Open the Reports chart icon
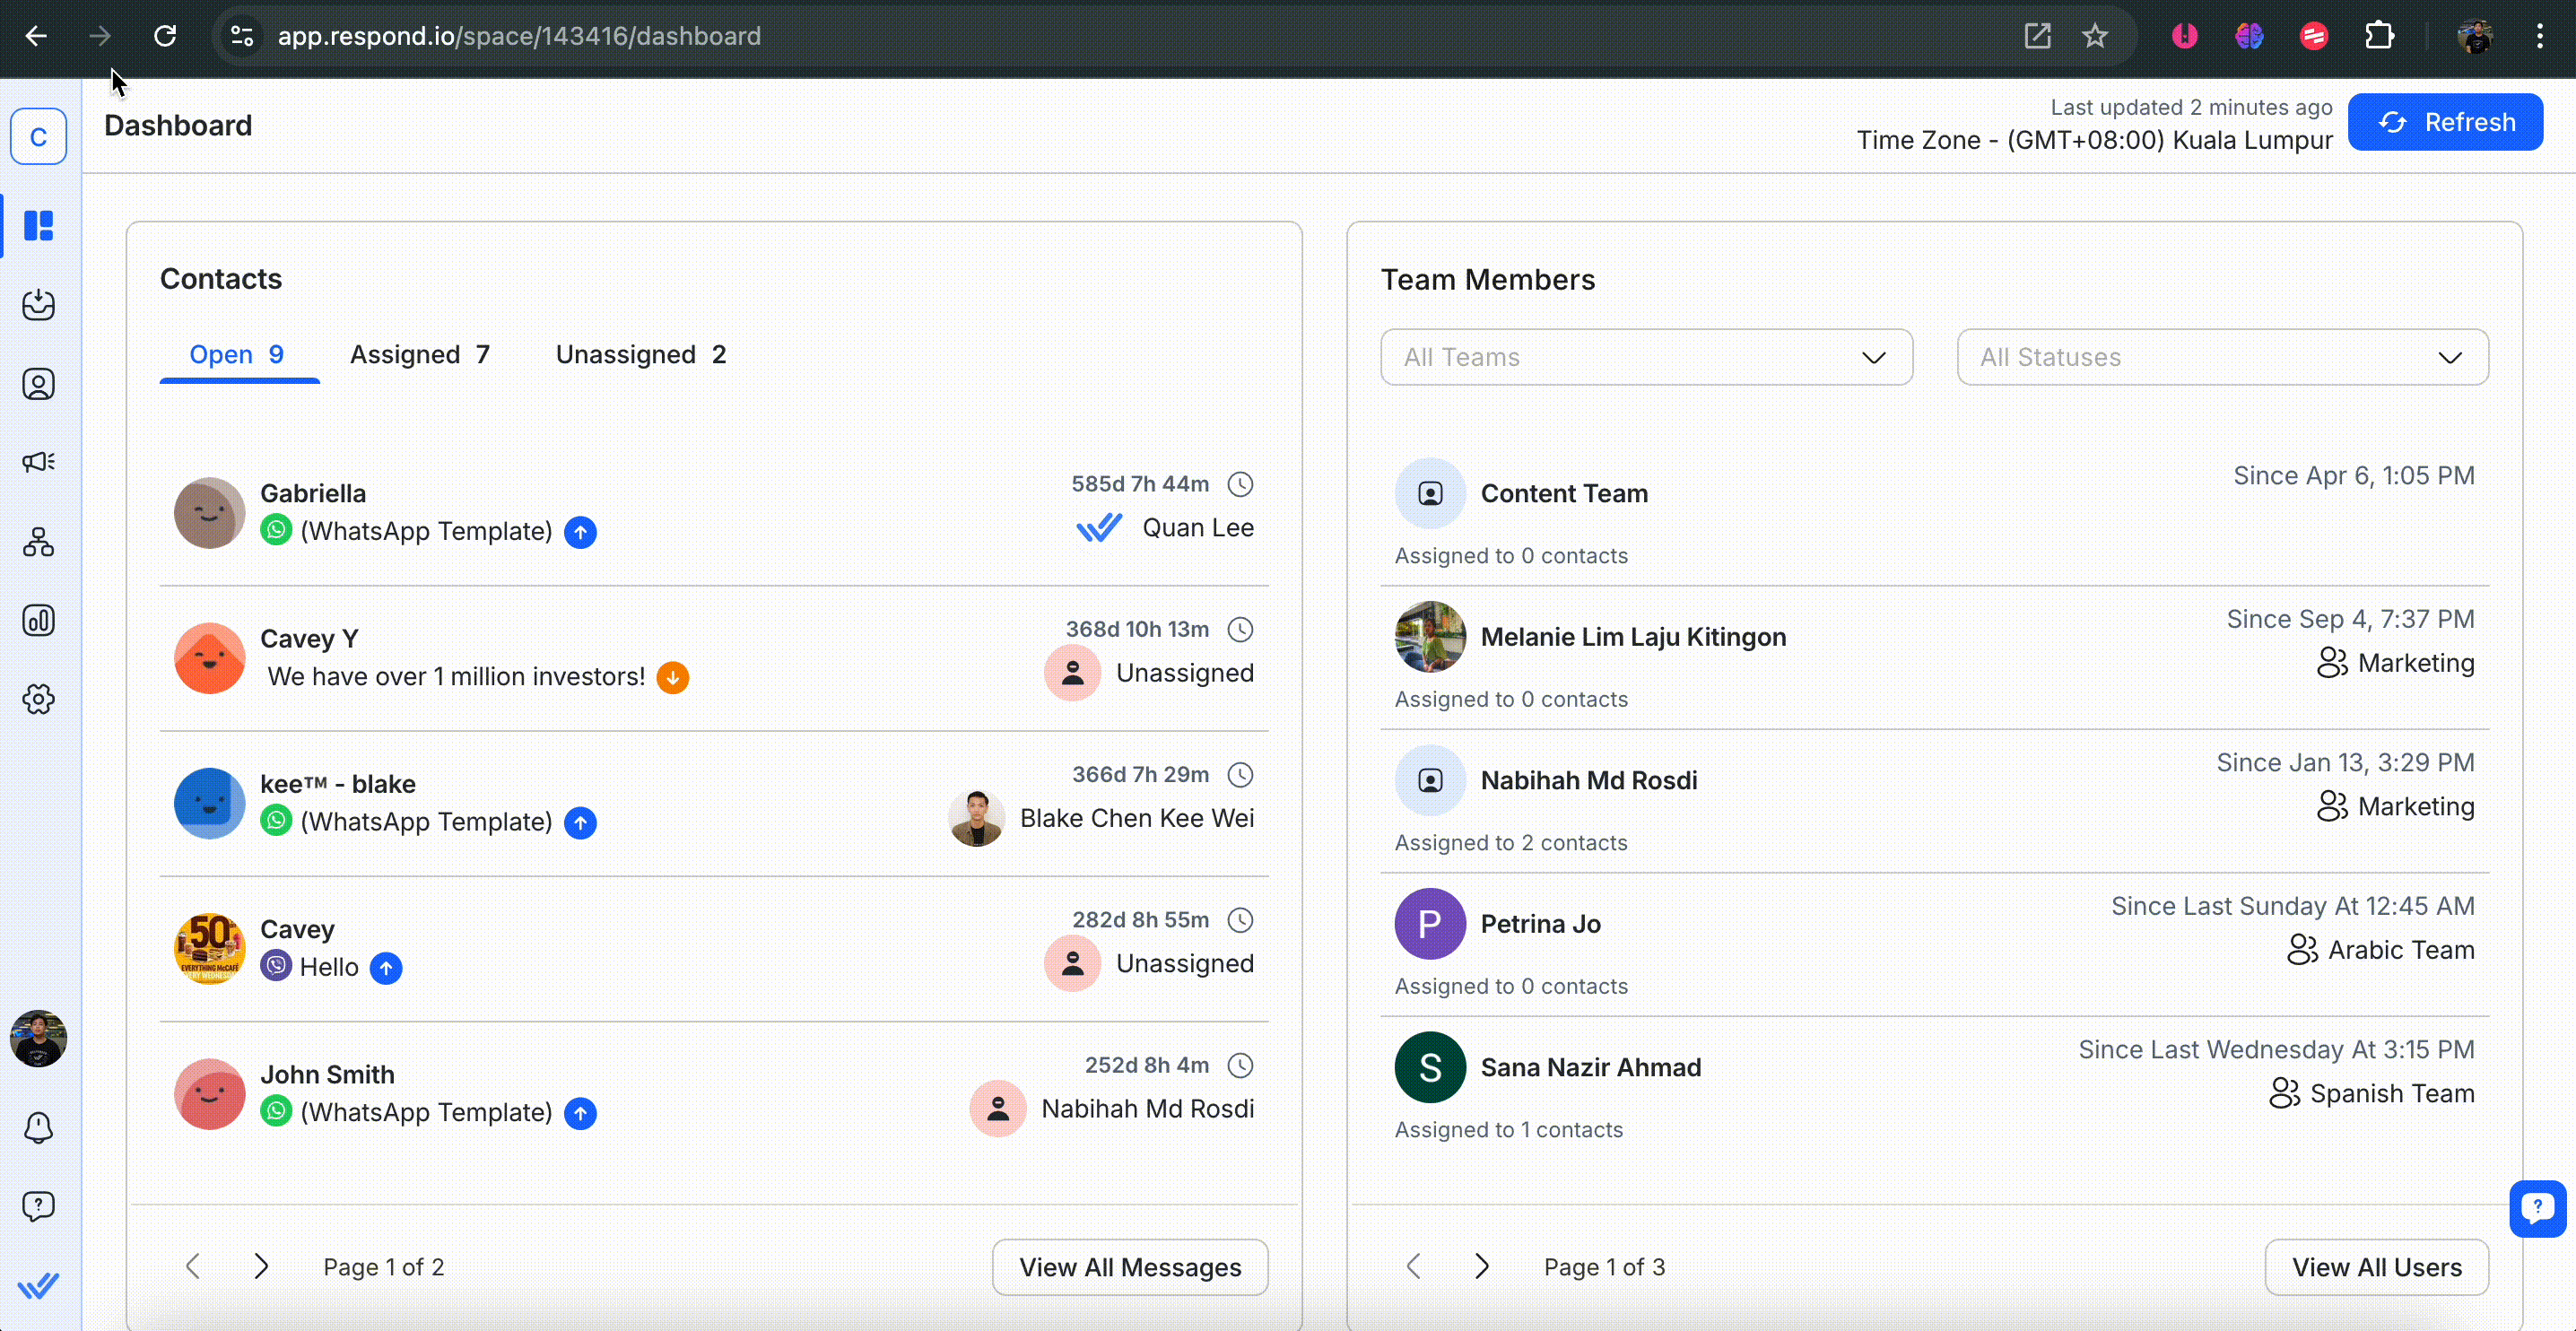This screenshot has height=1331, width=2576. [x=38, y=621]
